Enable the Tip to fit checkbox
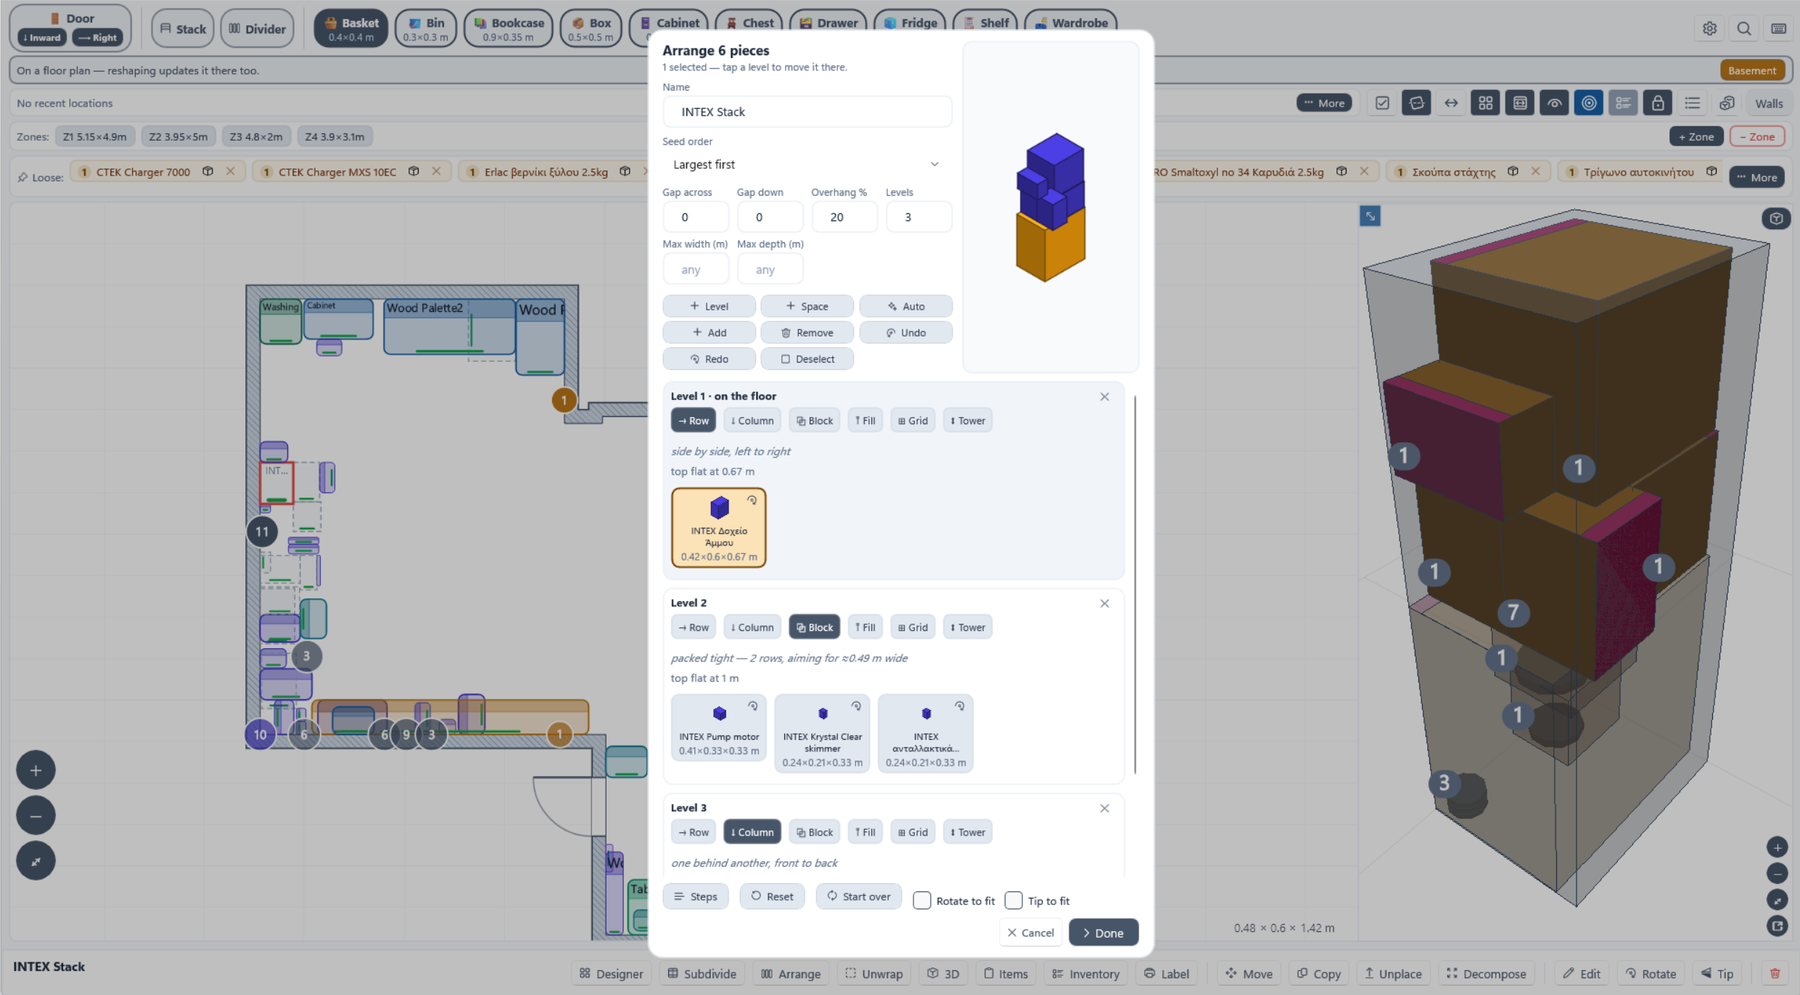 pyautogui.click(x=1013, y=901)
